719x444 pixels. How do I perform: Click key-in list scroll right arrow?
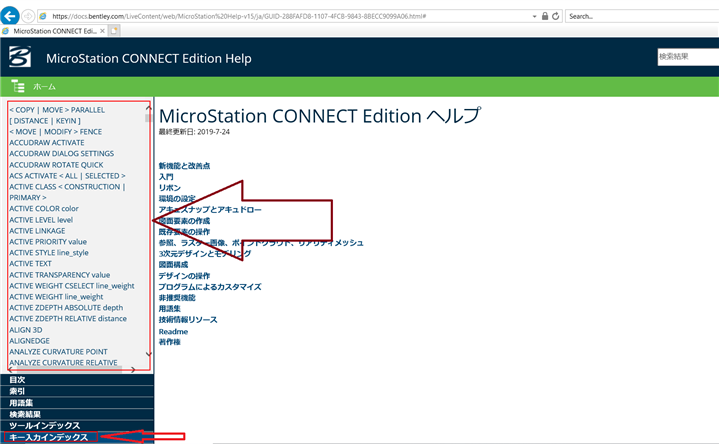coord(133,369)
